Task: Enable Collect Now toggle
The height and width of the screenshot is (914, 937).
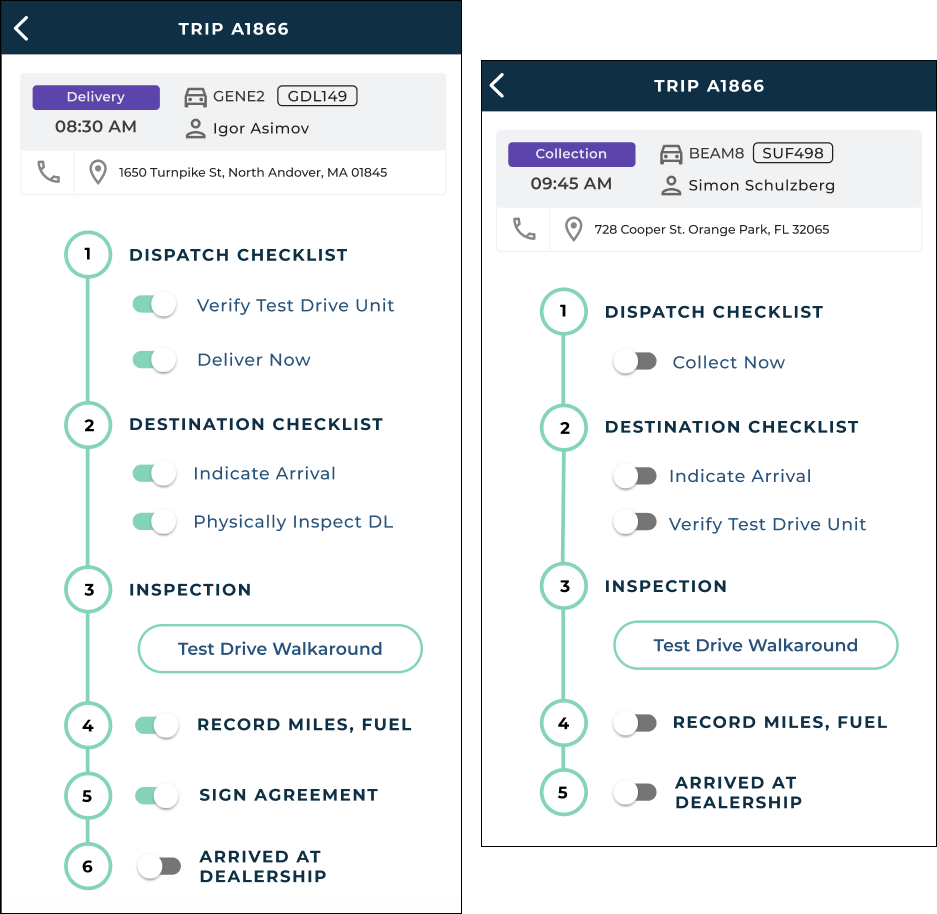Action: (x=635, y=362)
